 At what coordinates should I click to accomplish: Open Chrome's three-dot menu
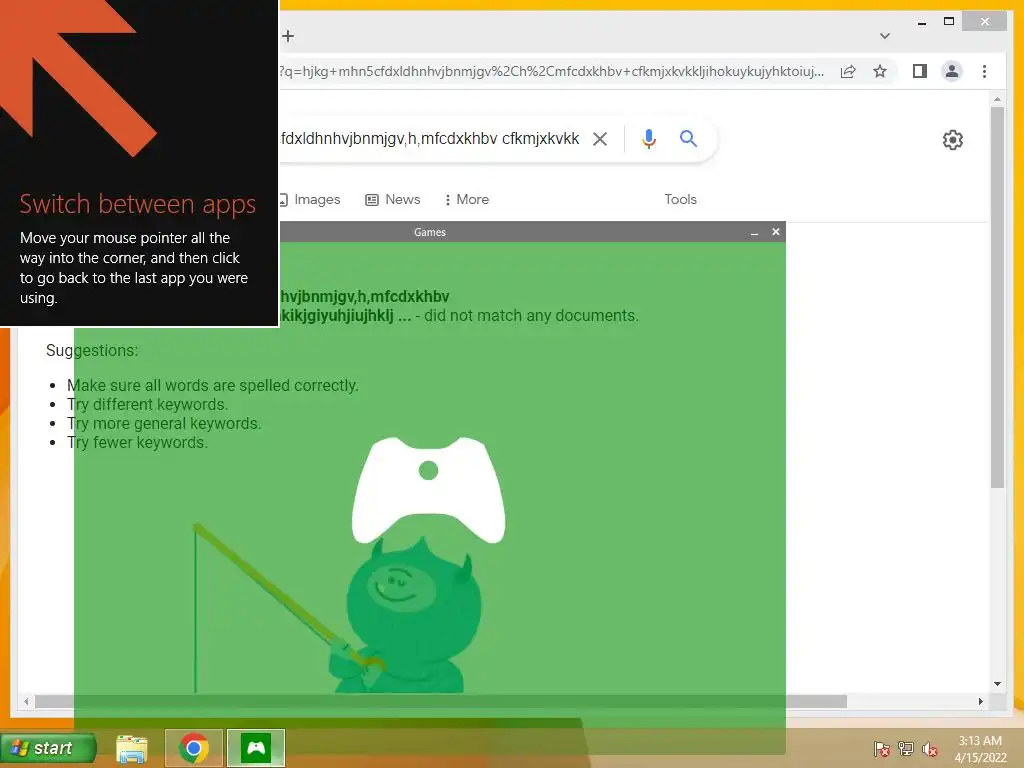coord(984,71)
